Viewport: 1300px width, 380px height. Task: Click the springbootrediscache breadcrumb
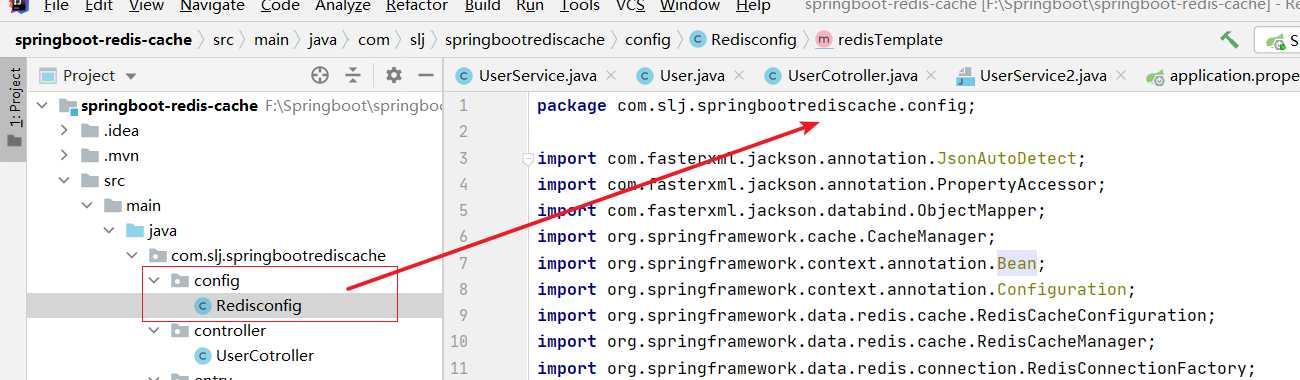(524, 40)
